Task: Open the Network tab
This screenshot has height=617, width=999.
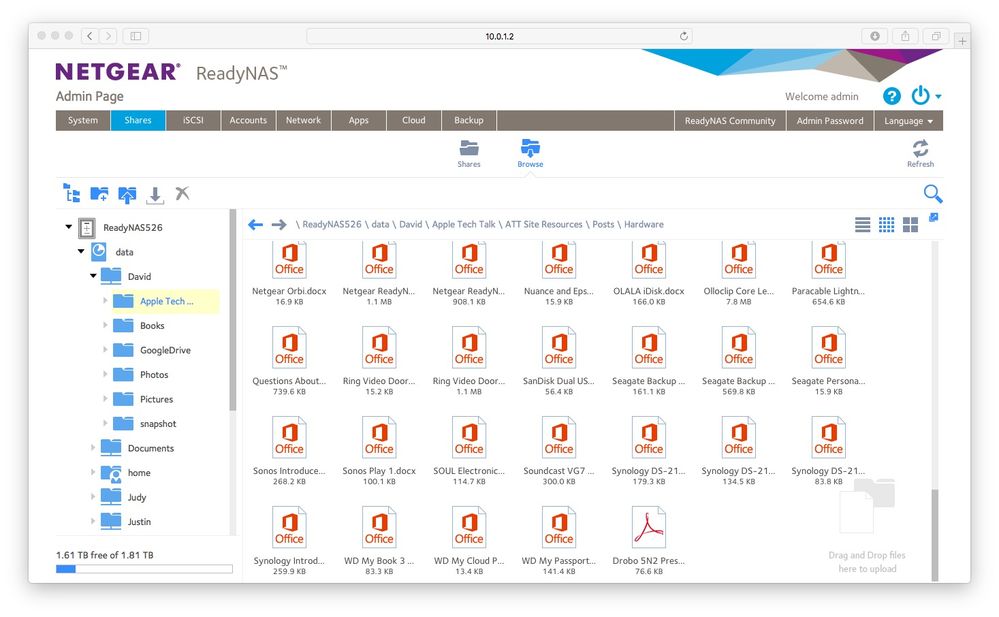Action: pyautogui.click(x=303, y=120)
